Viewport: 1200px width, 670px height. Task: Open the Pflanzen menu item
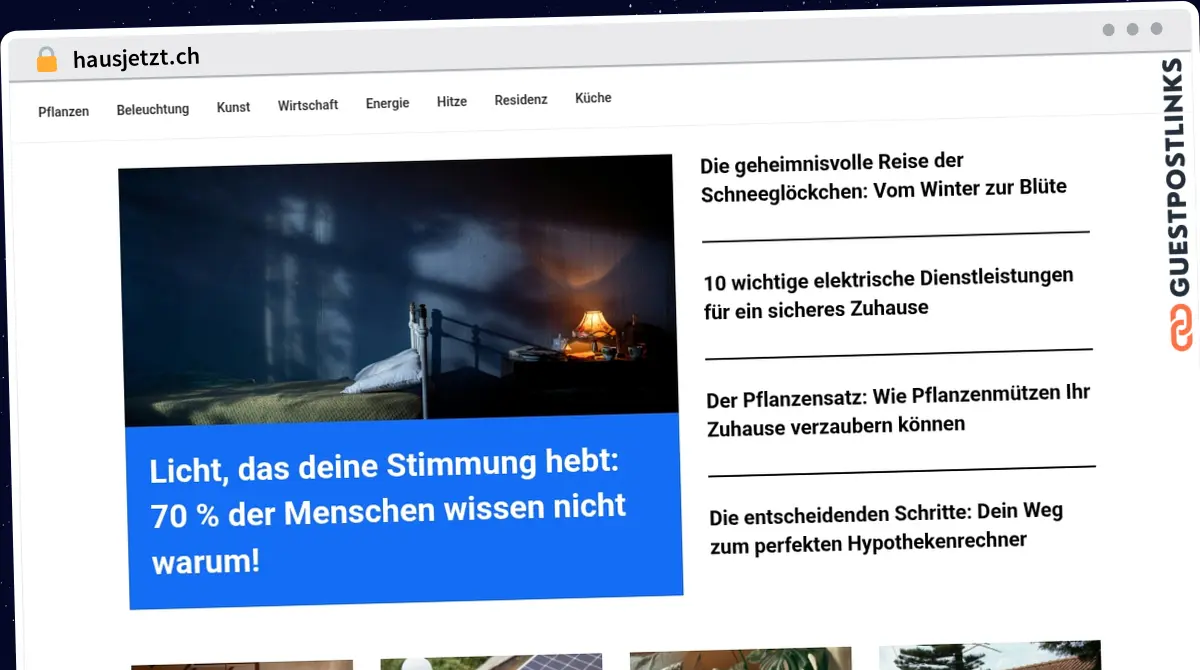coord(63,111)
